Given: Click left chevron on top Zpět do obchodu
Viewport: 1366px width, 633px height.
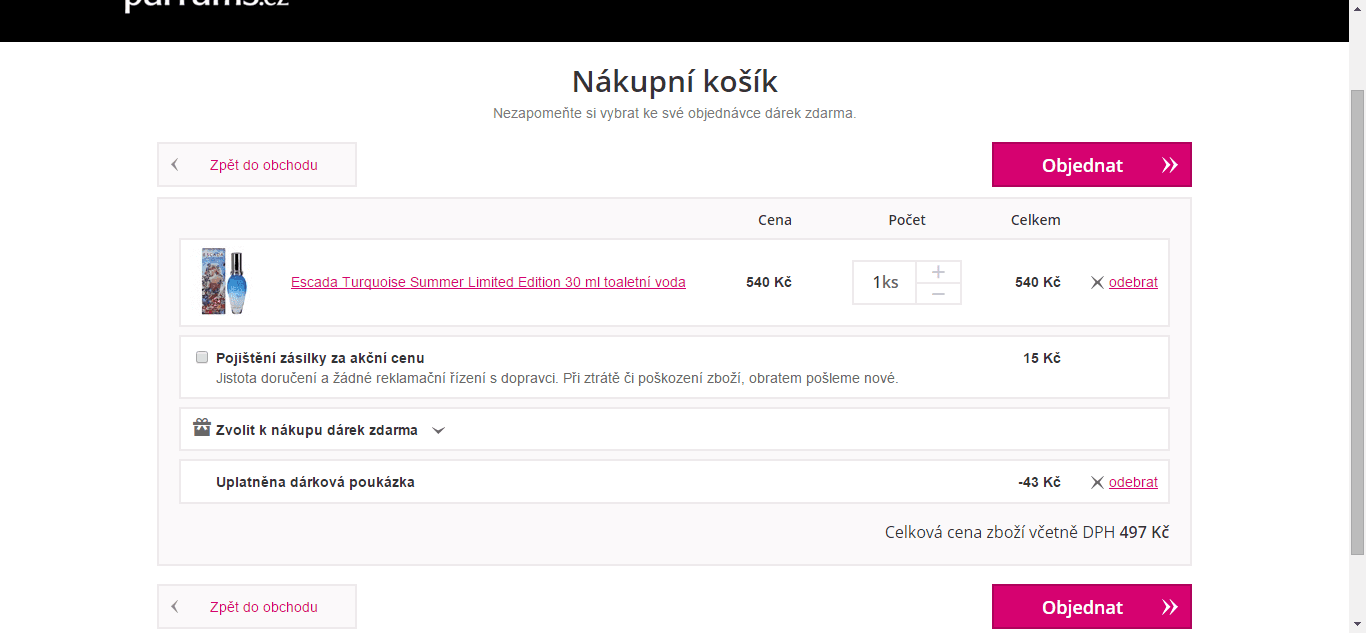Looking at the screenshot, I should (175, 165).
